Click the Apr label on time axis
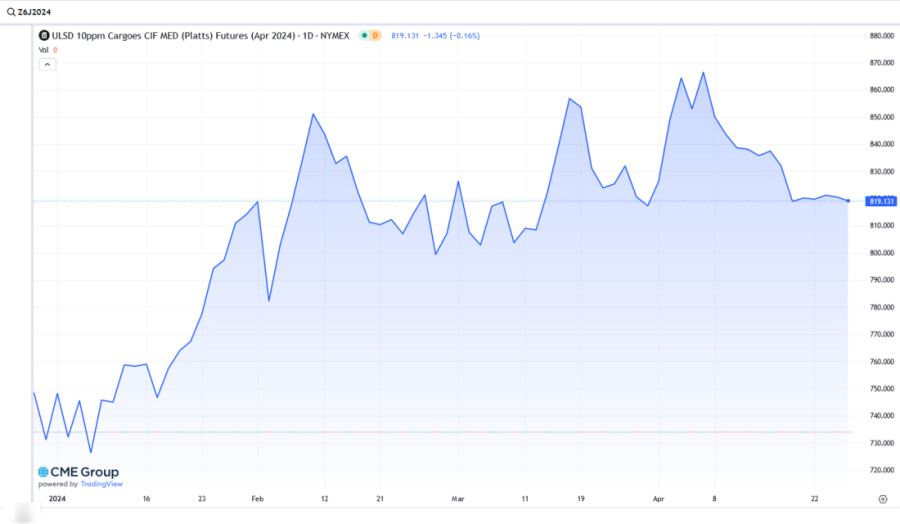Screen dimensions: 900x524 click(x=658, y=497)
